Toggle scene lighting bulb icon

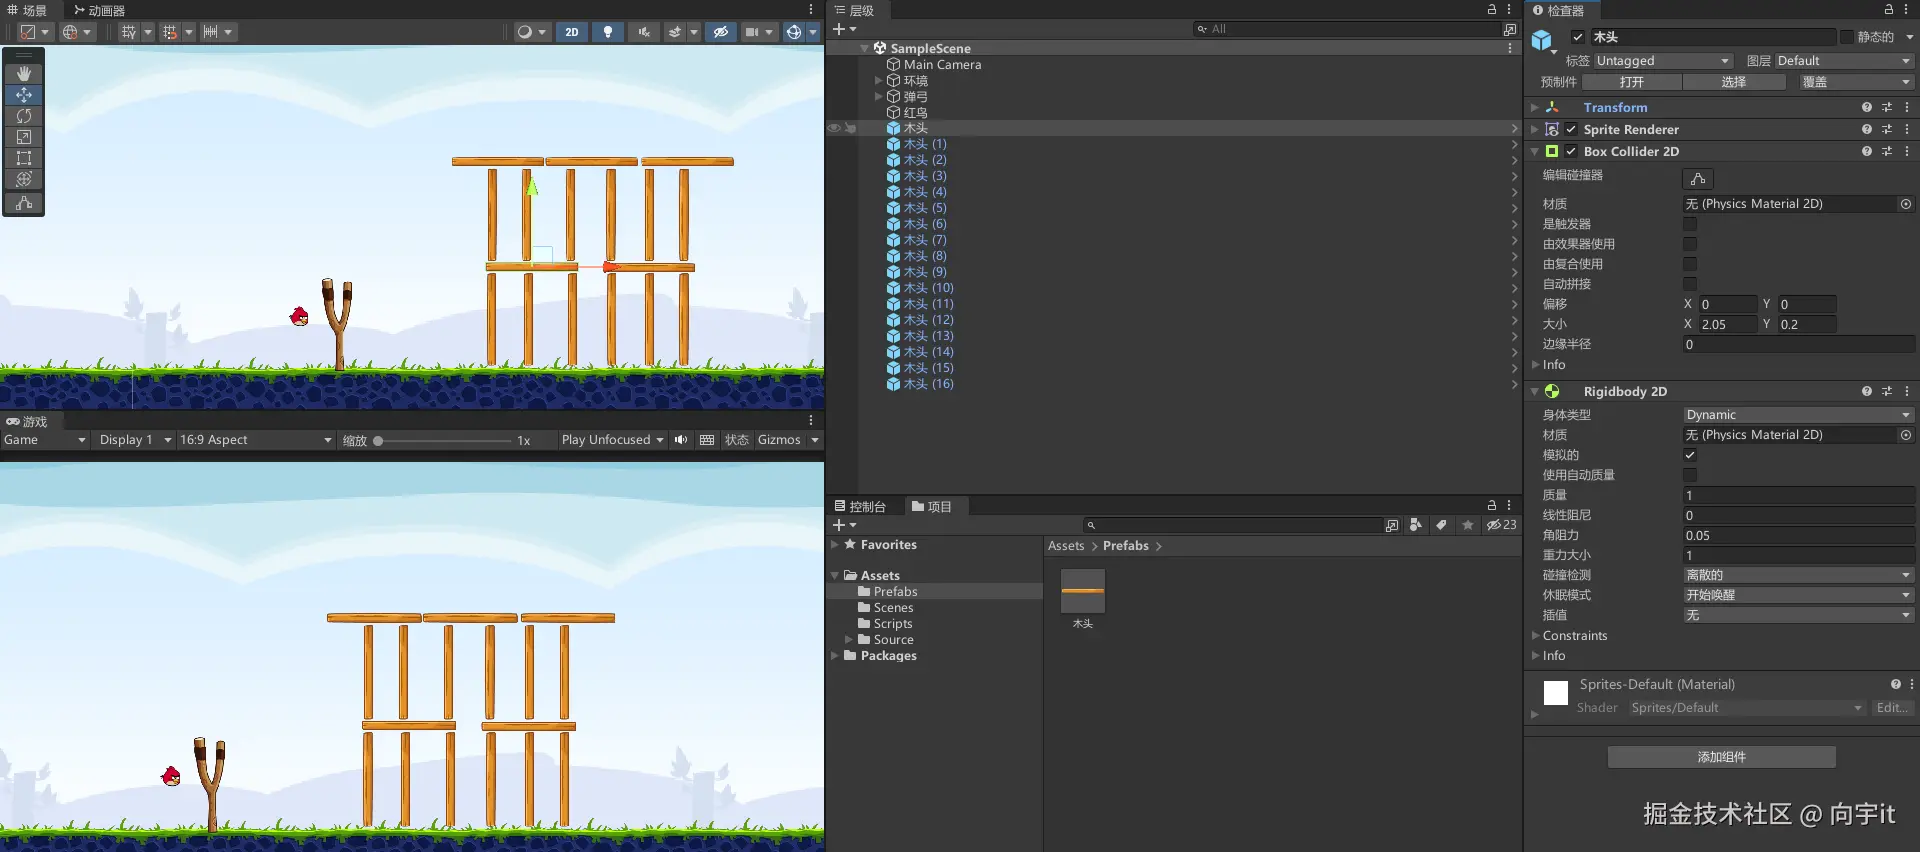coord(608,32)
